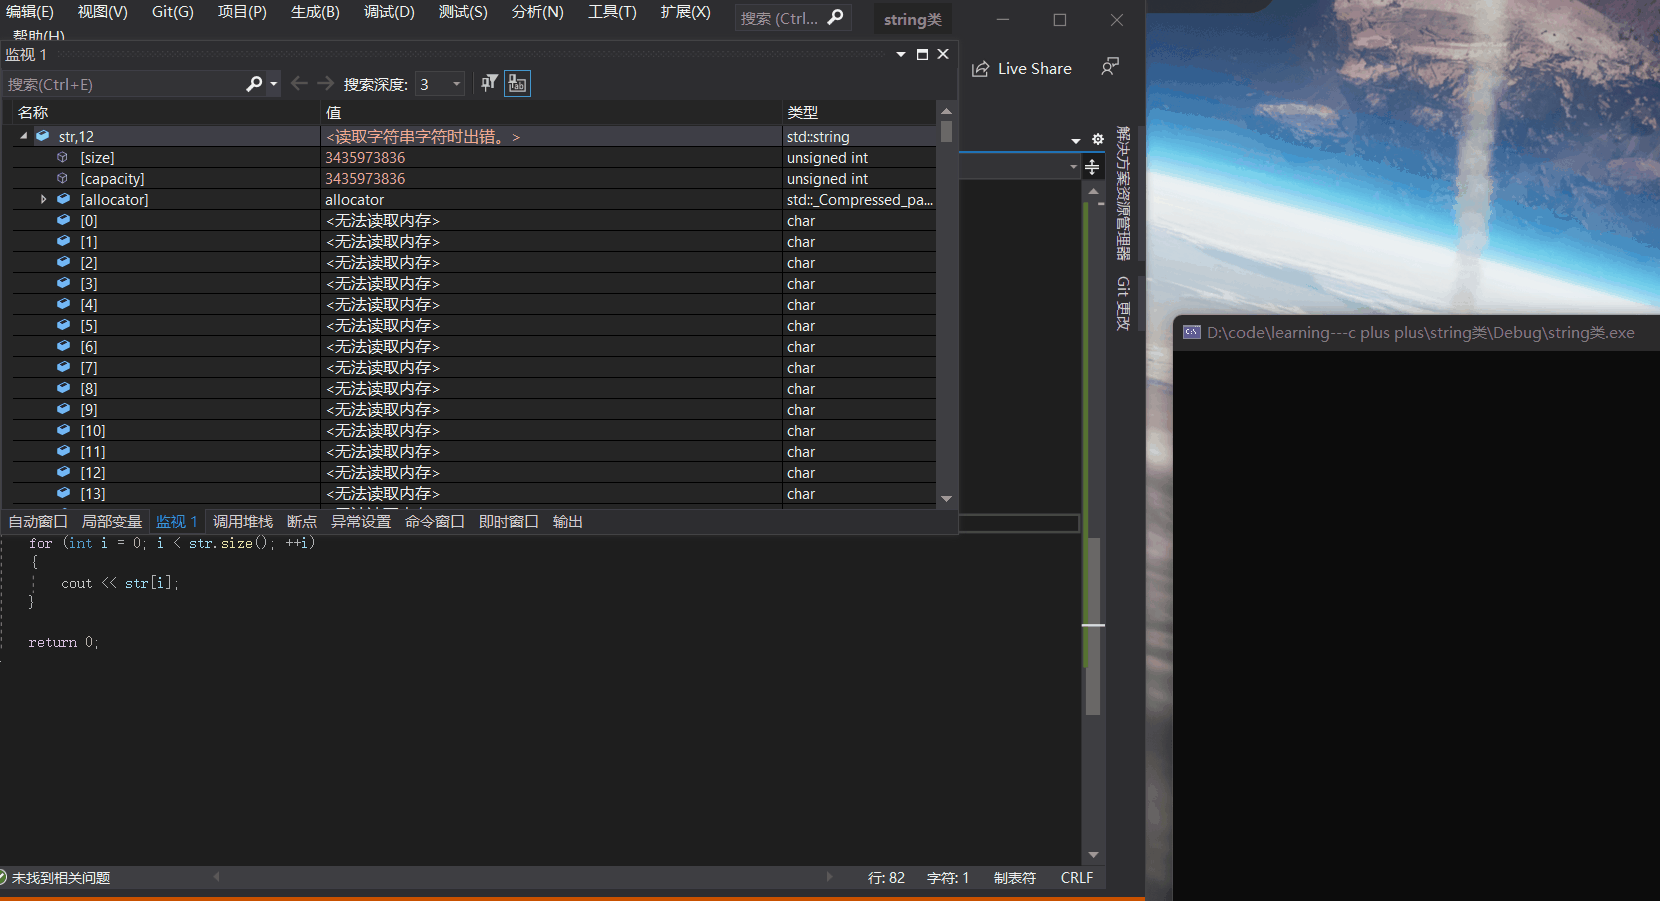Focus the watch panel search input field

(120, 84)
